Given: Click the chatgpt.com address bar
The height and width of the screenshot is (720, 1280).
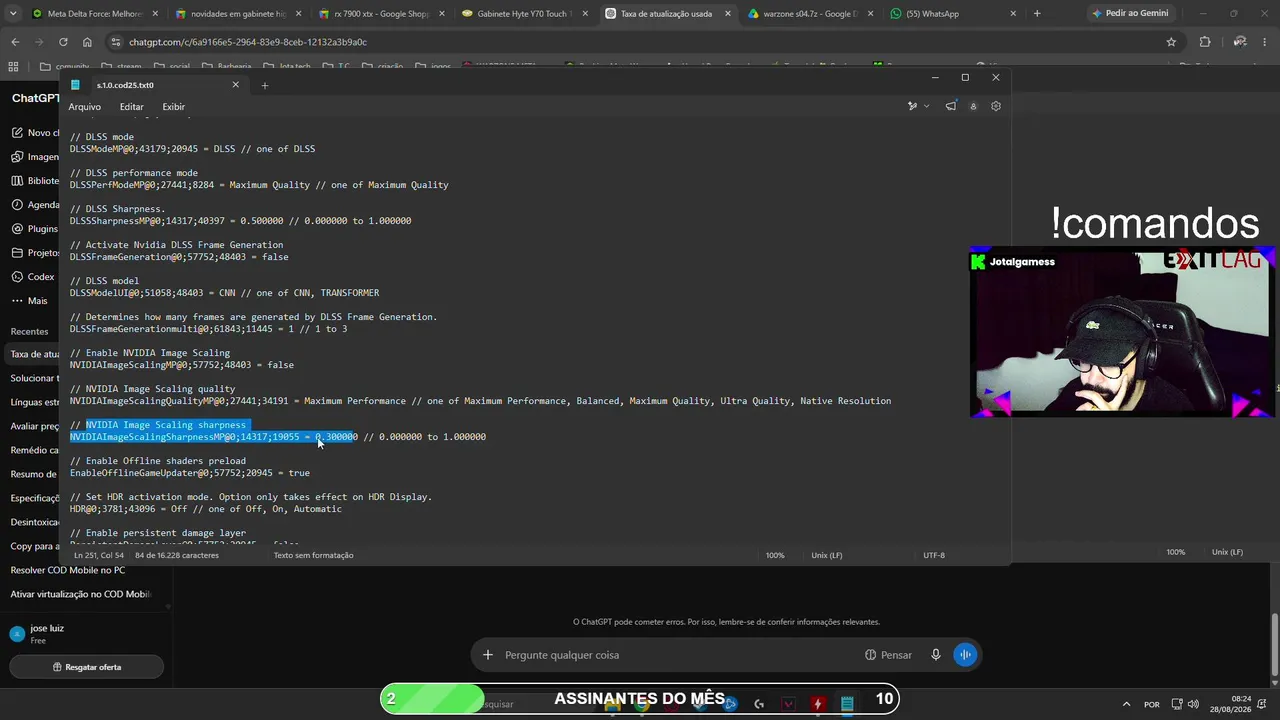Looking at the screenshot, I should click(x=640, y=42).
